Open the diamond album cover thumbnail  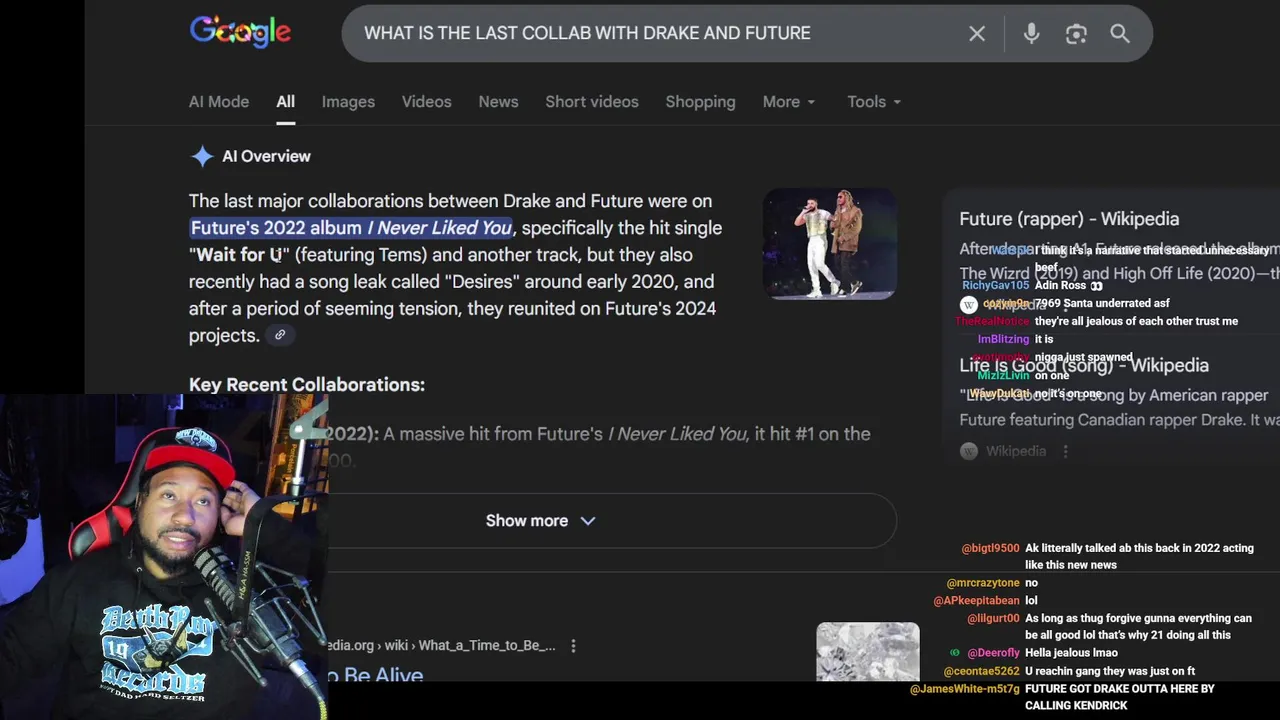[x=868, y=651]
